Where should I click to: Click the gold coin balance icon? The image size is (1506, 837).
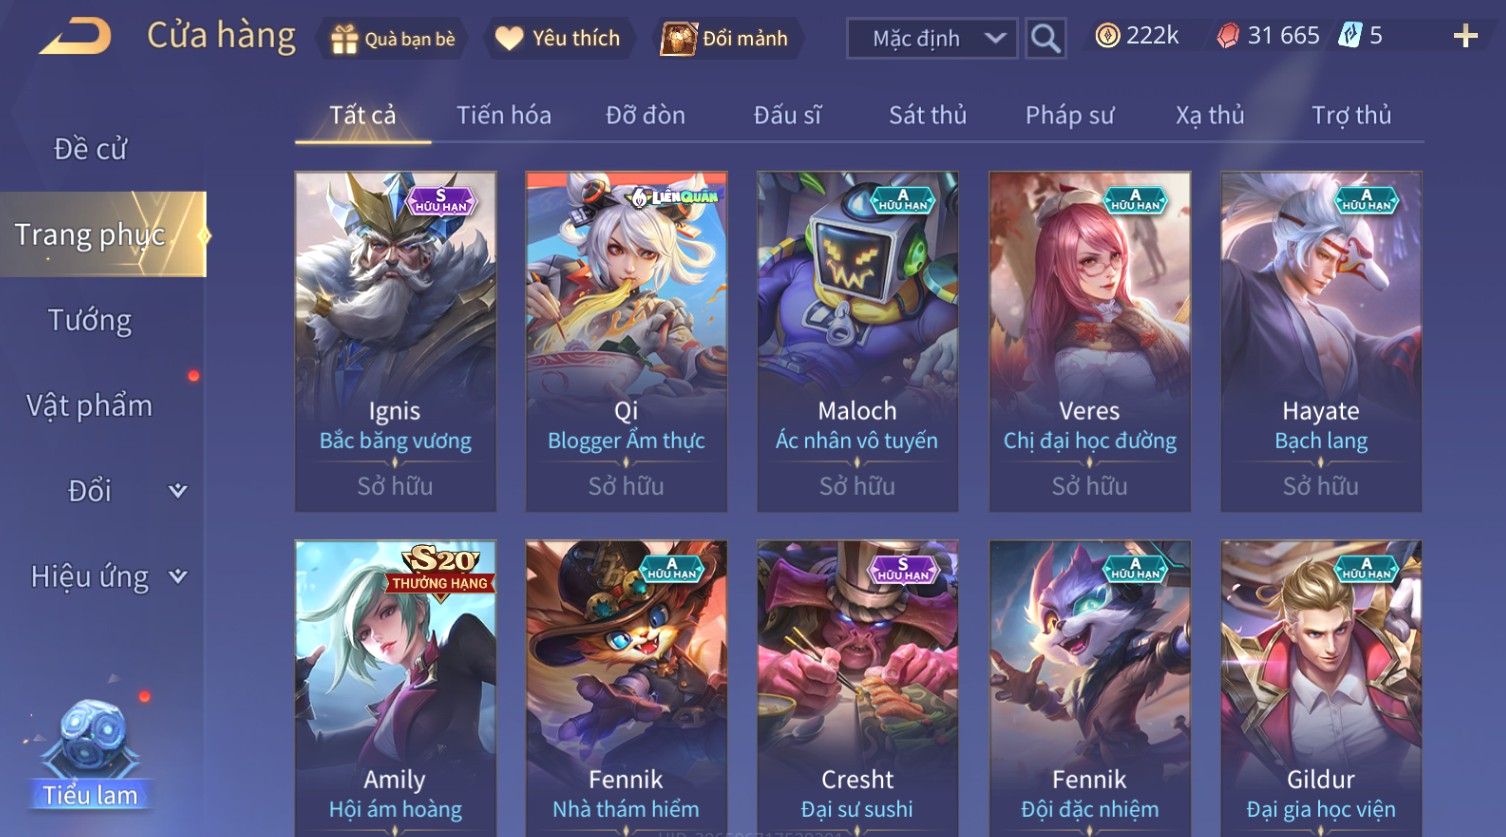1107,36
